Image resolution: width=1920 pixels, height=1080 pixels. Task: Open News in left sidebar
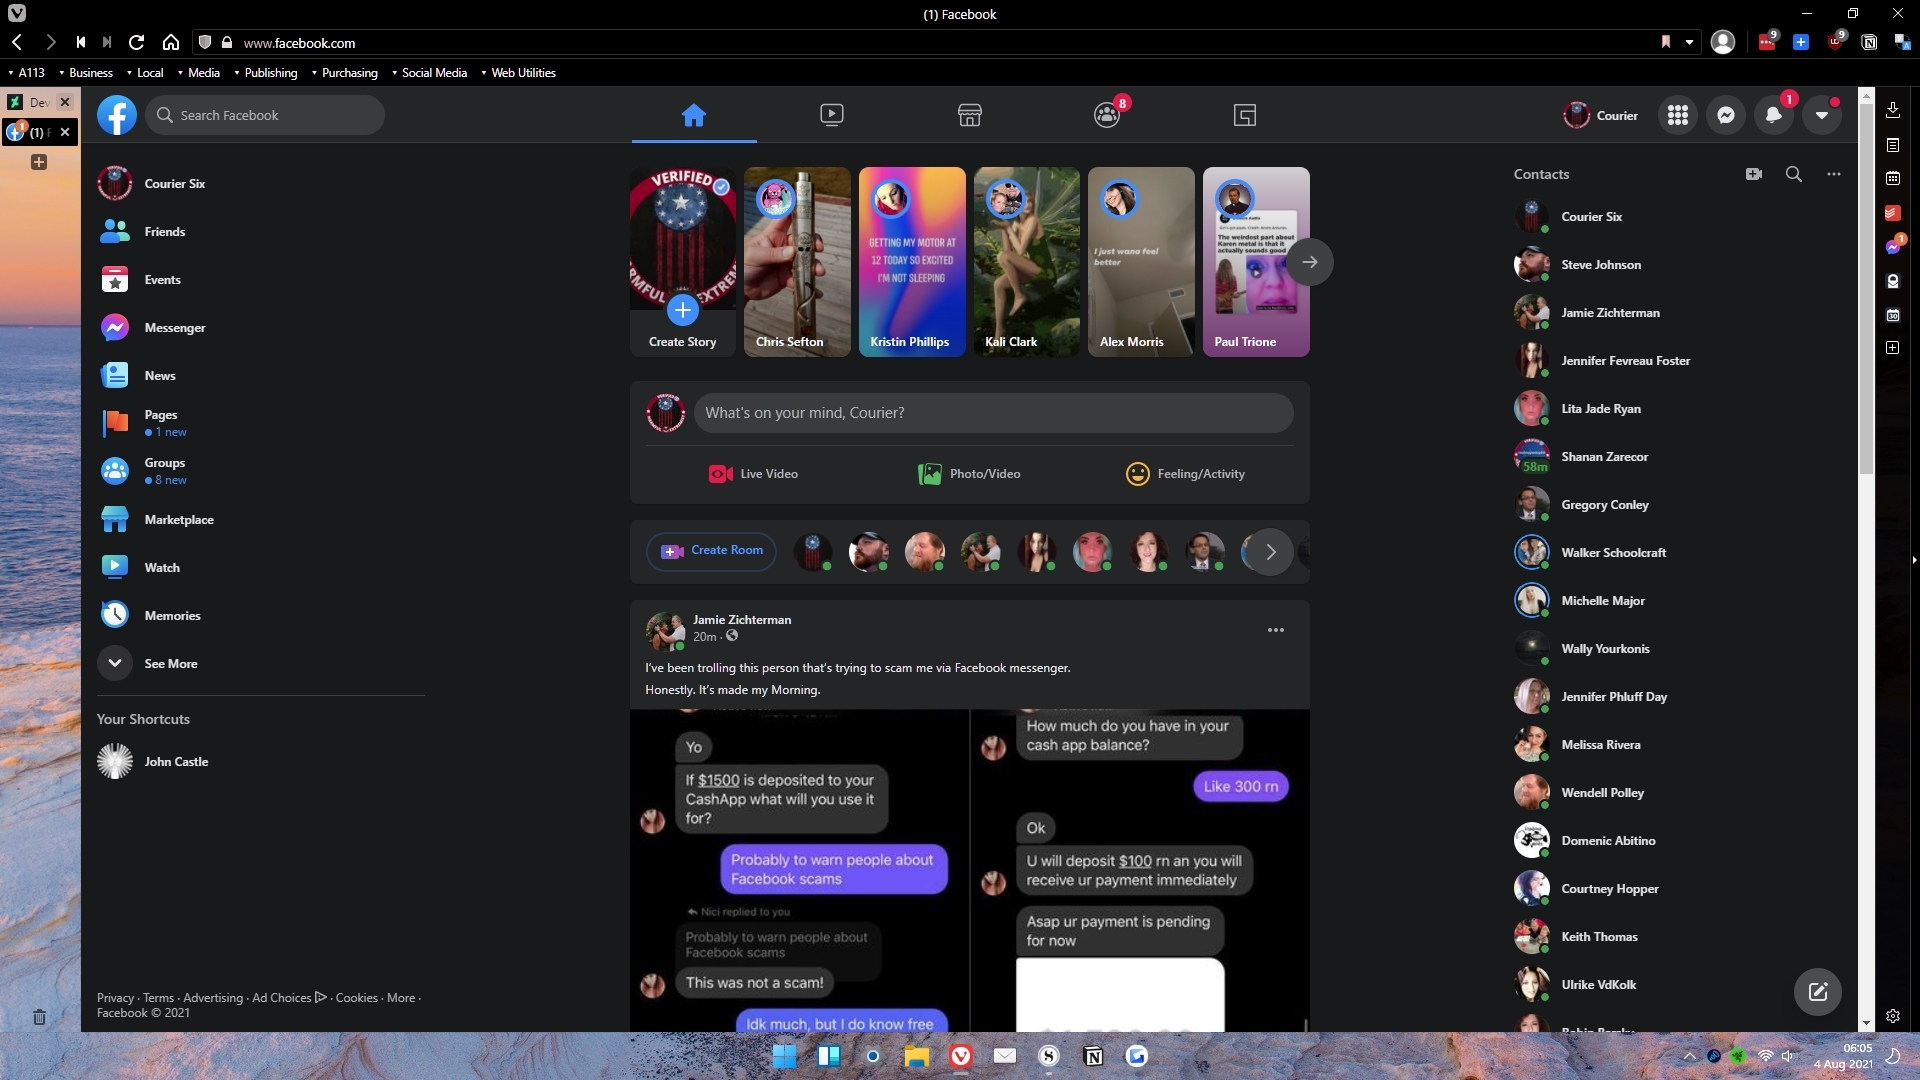[260, 376]
